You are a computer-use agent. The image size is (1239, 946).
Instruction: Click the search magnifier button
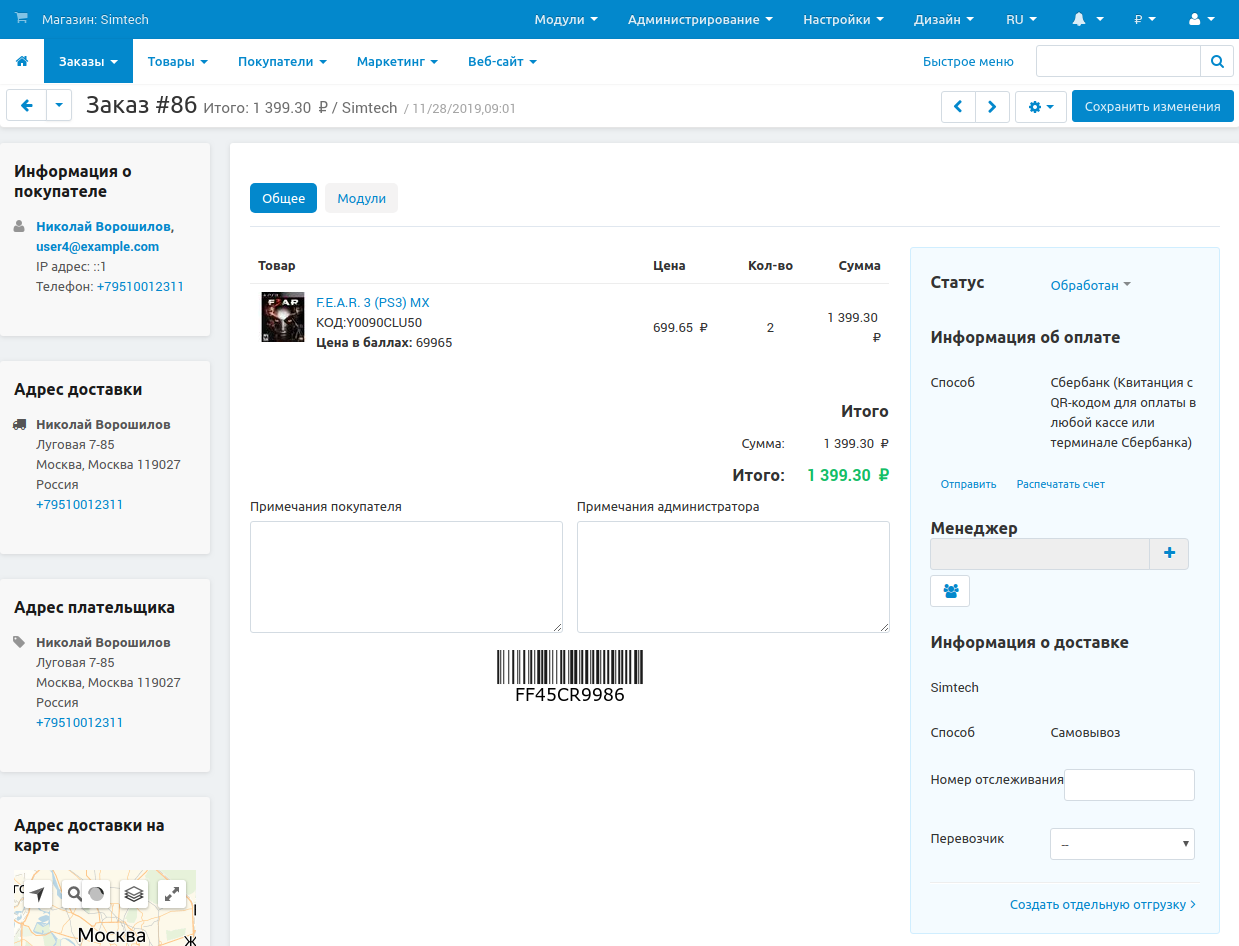click(x=1216, y=62)
